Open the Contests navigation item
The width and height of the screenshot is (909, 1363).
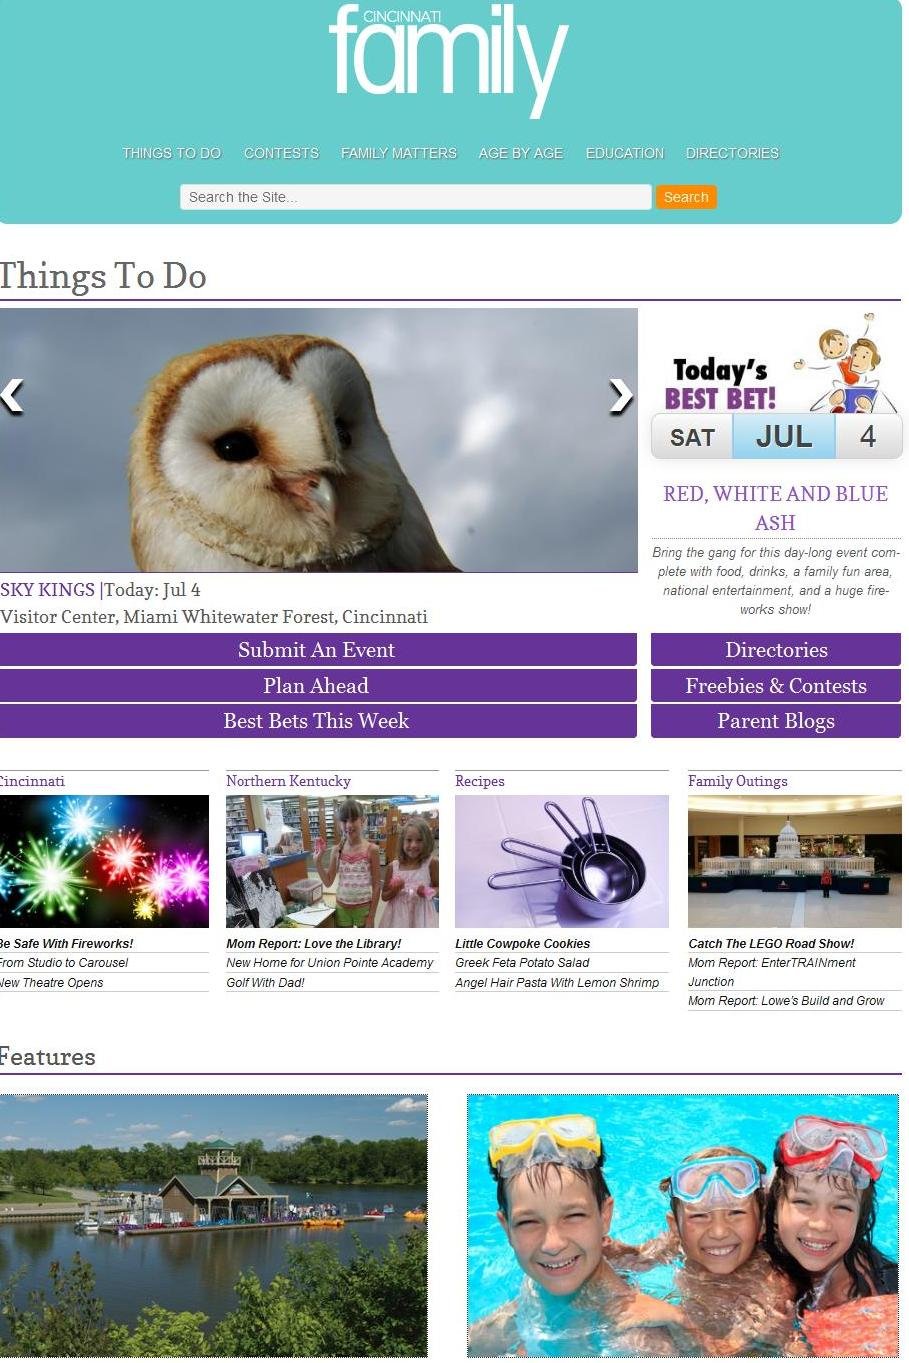pos(281,153)
